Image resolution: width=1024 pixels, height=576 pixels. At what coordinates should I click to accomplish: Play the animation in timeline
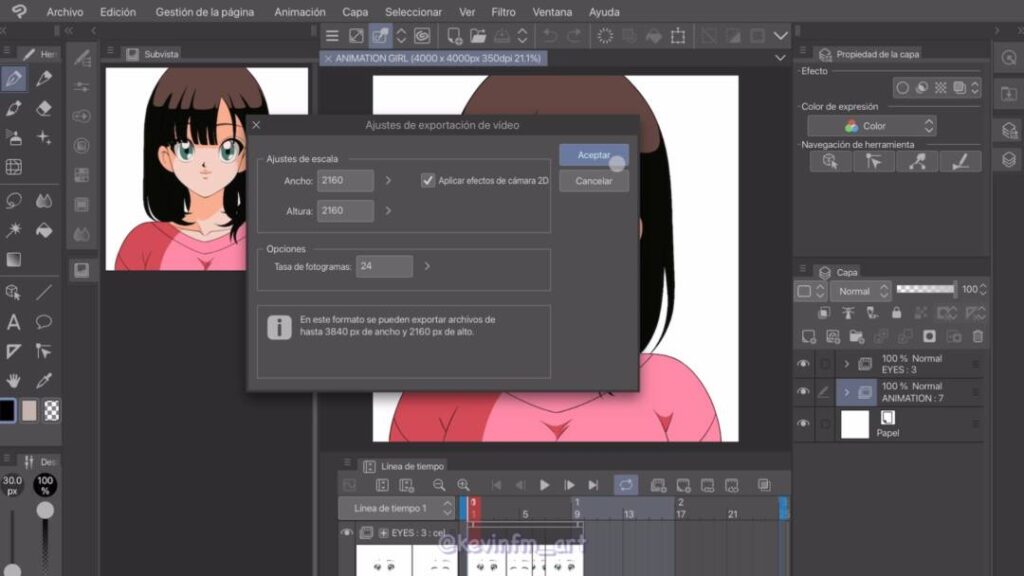[x=544, y=485]
